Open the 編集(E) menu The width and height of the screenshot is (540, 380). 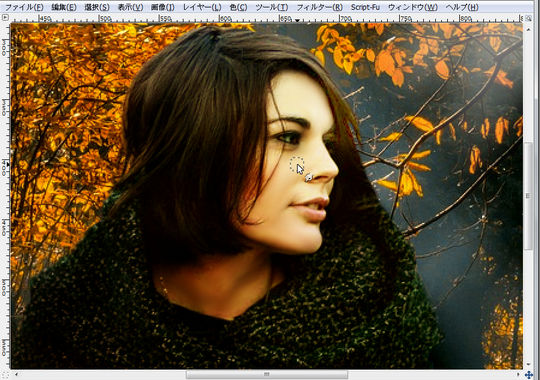tap(64, 7)
